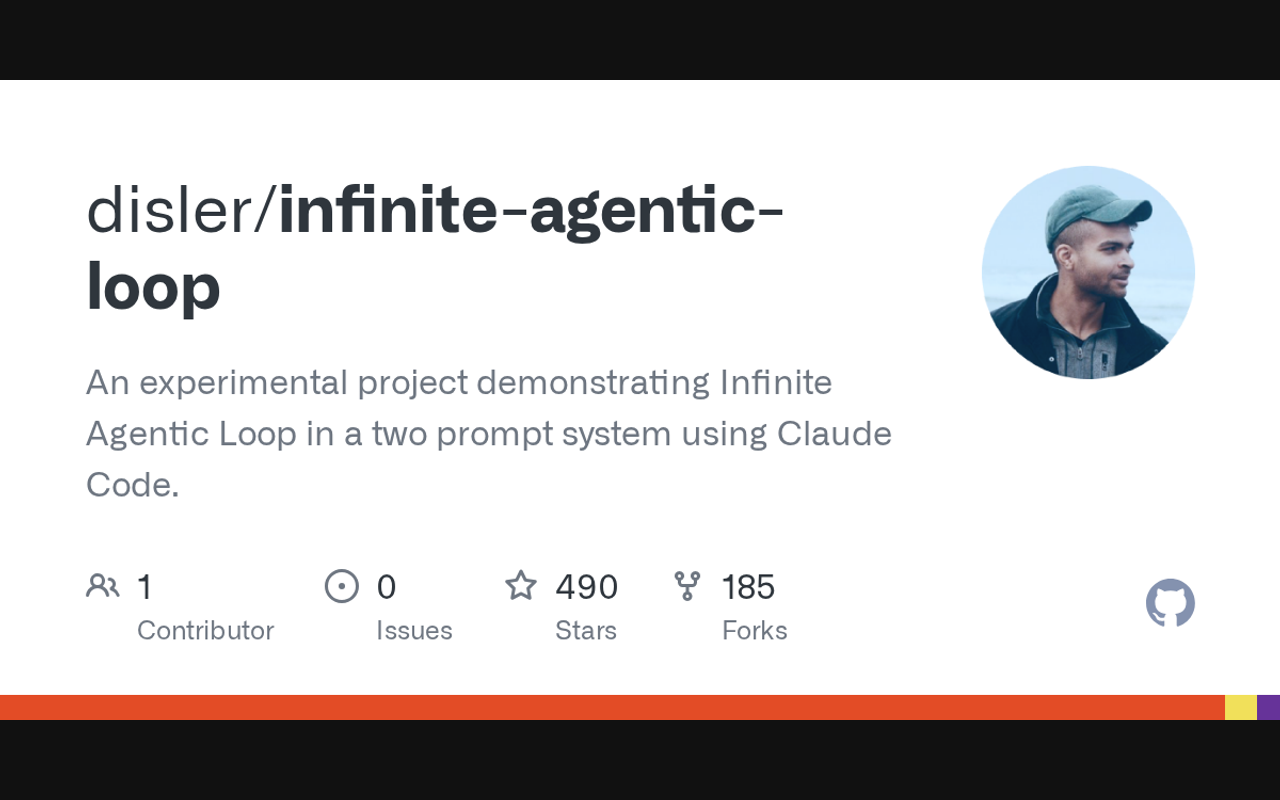
Task: Click the profile avatar of disler
Action: tap(1088, 272)
